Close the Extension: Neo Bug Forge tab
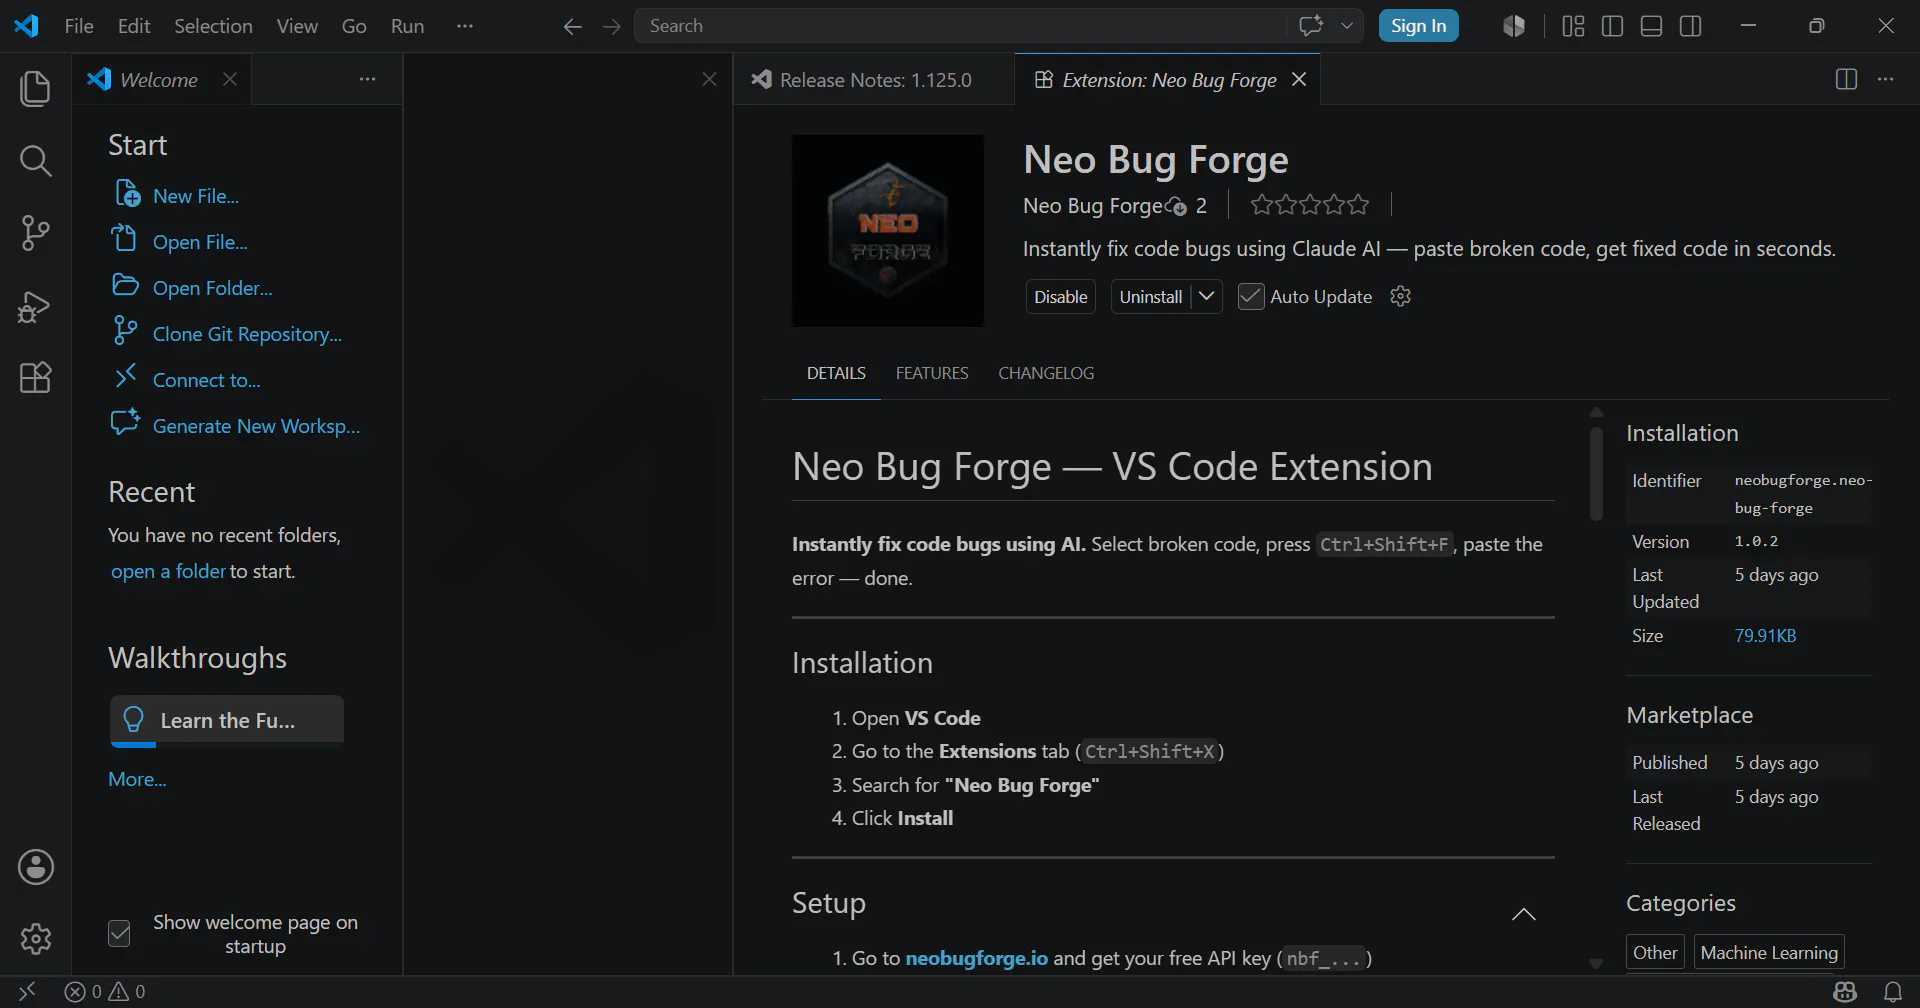Image resolution: width=1920 pixels, height=1008 pixels. pos(1299,79)
